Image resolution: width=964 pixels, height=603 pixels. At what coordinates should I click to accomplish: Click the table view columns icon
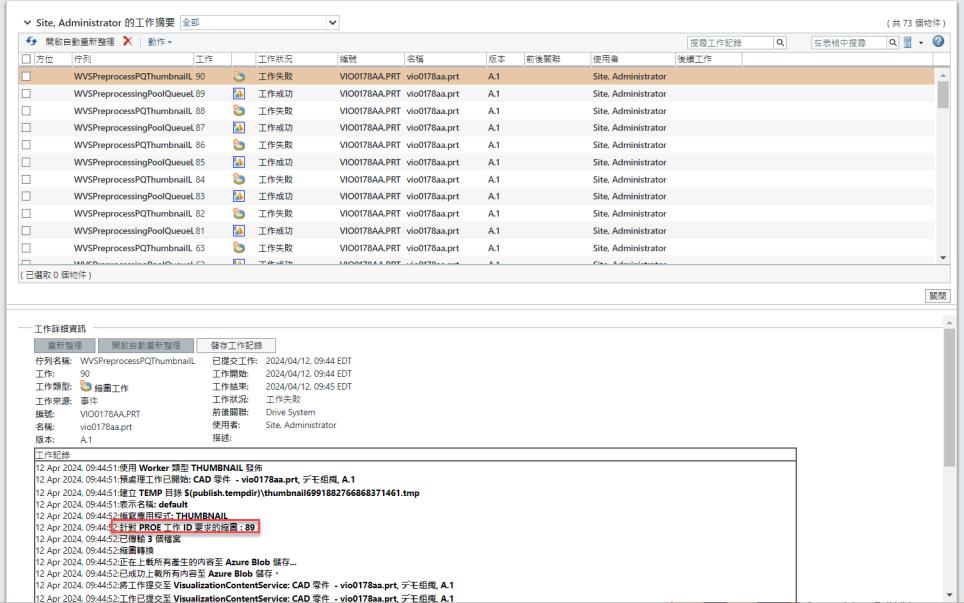click(x=907, y=42)
